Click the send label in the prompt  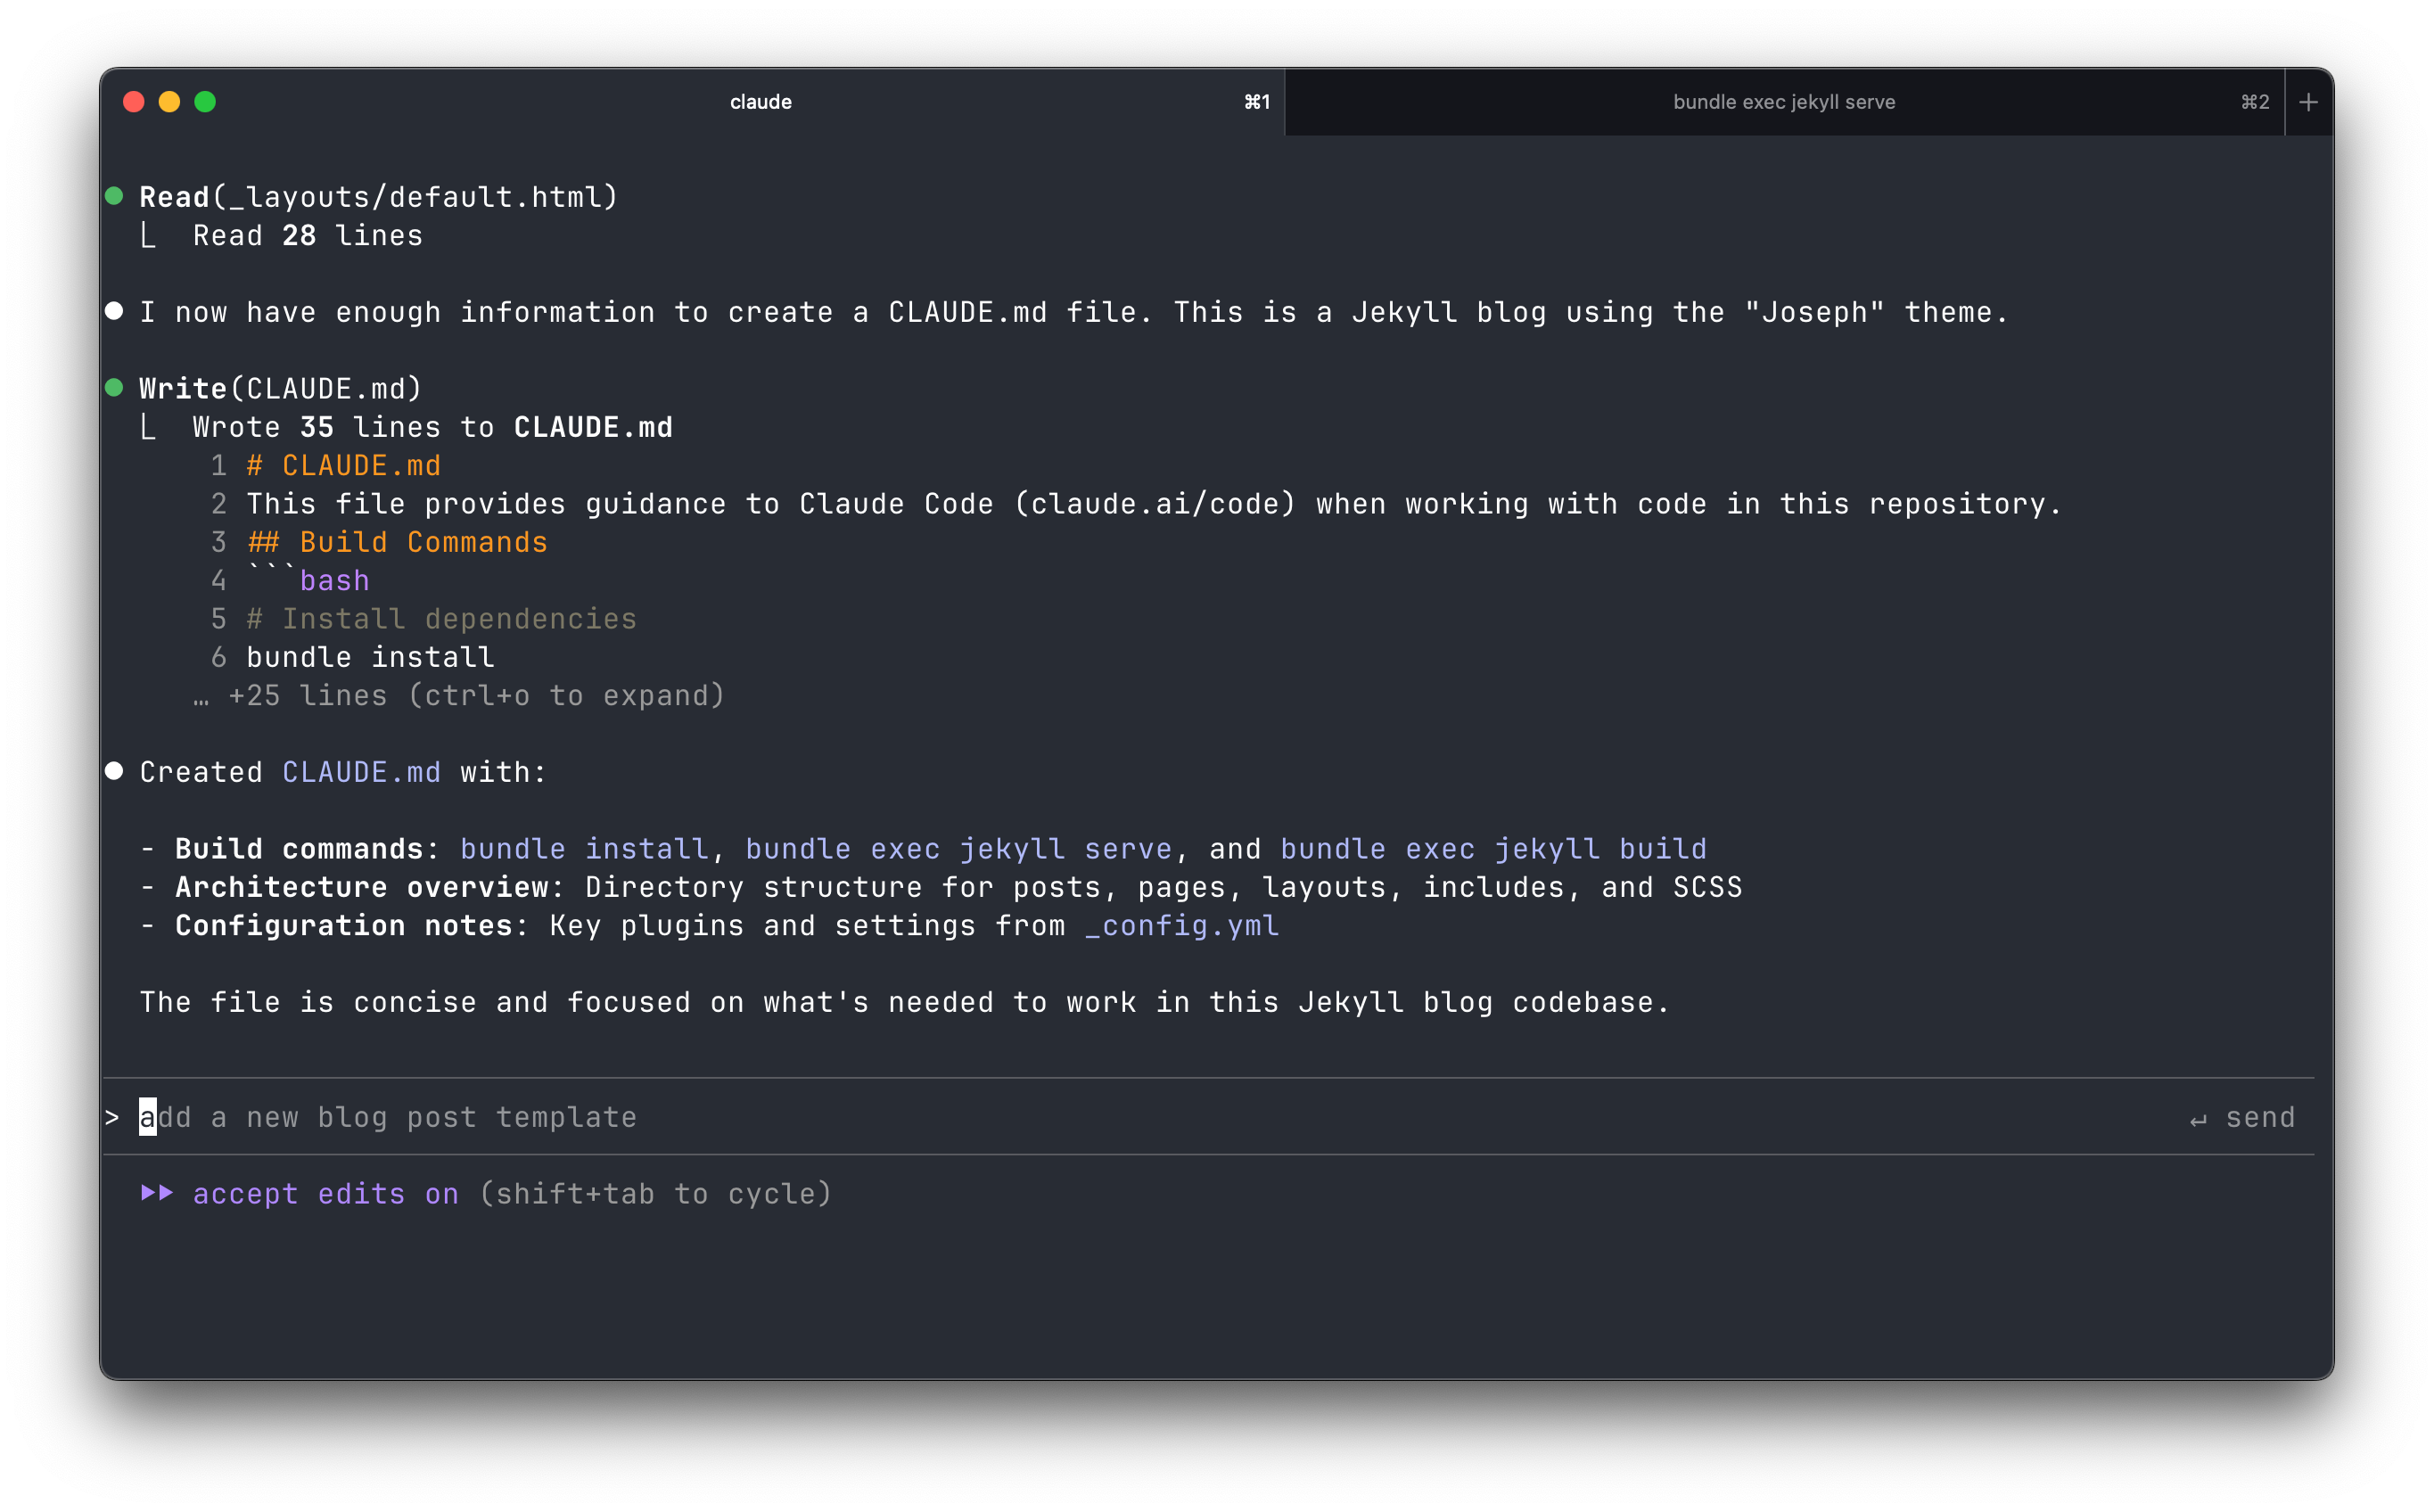point(2259,1118)
